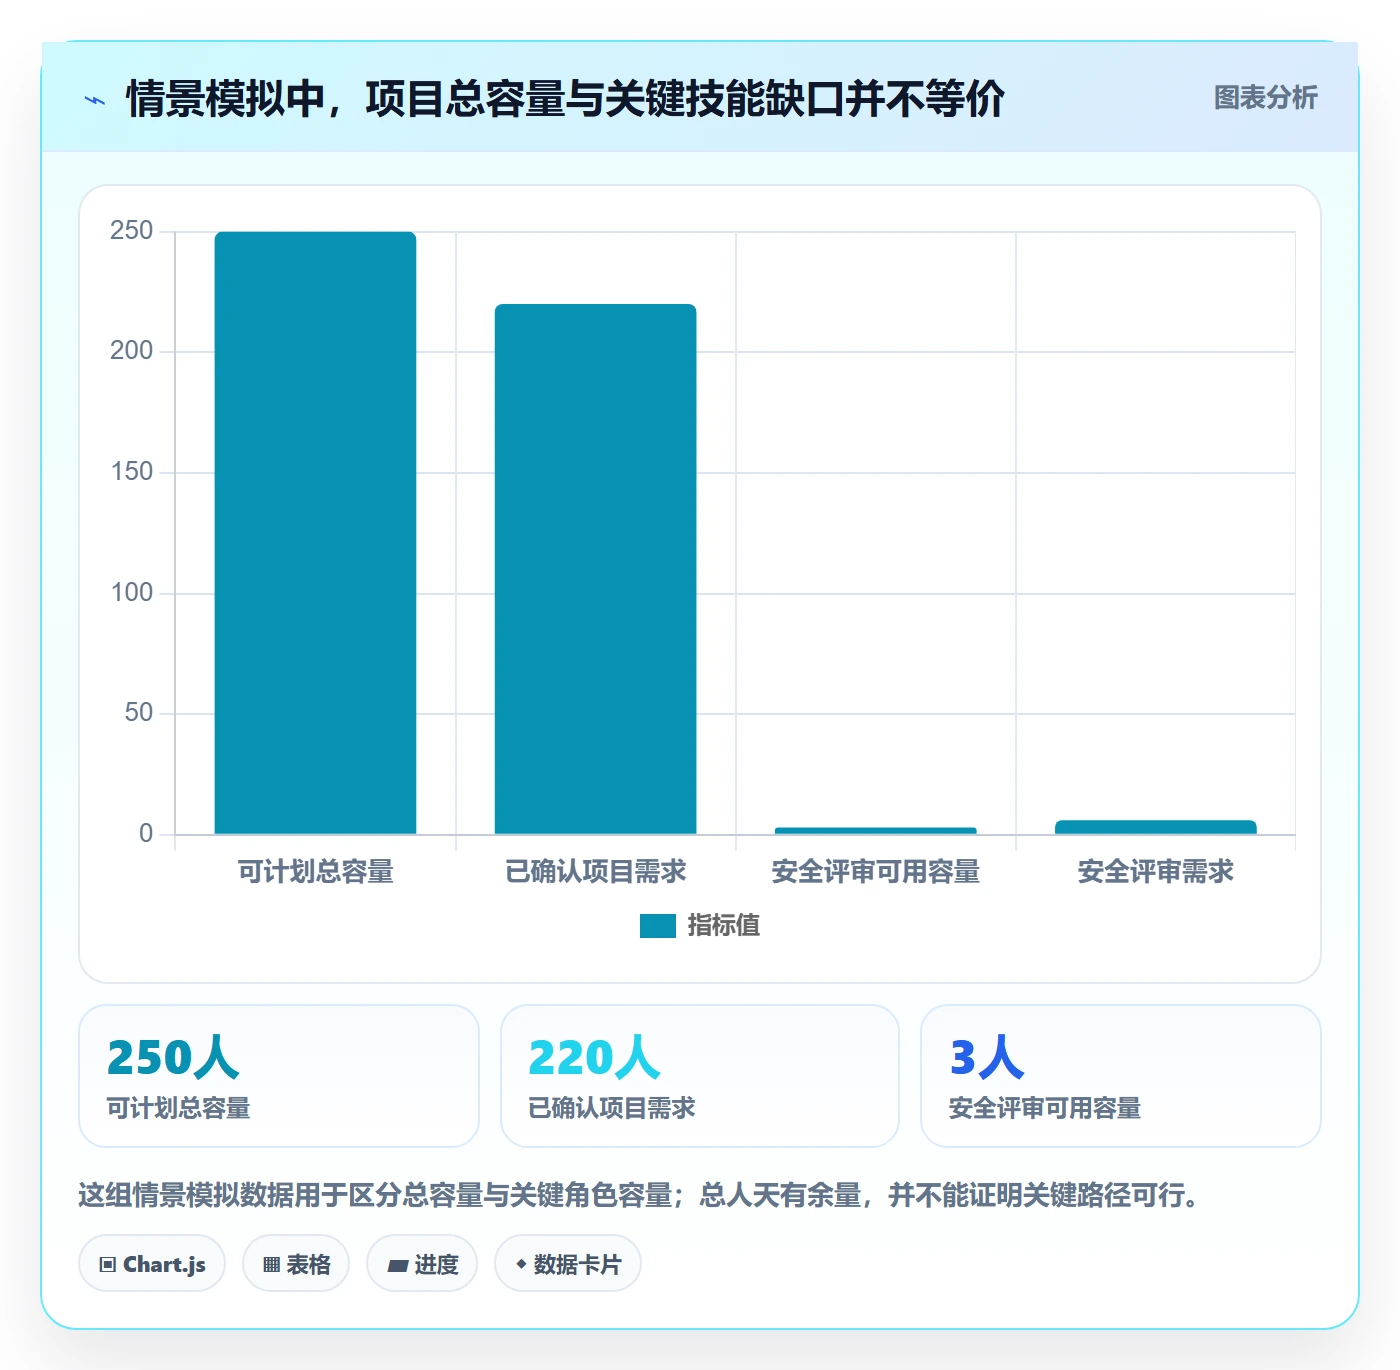Click the 安全评审需求 x-axis label
Image resolution: width=1400 pixels, height=1370 pixels.
tap(1155, 872)
